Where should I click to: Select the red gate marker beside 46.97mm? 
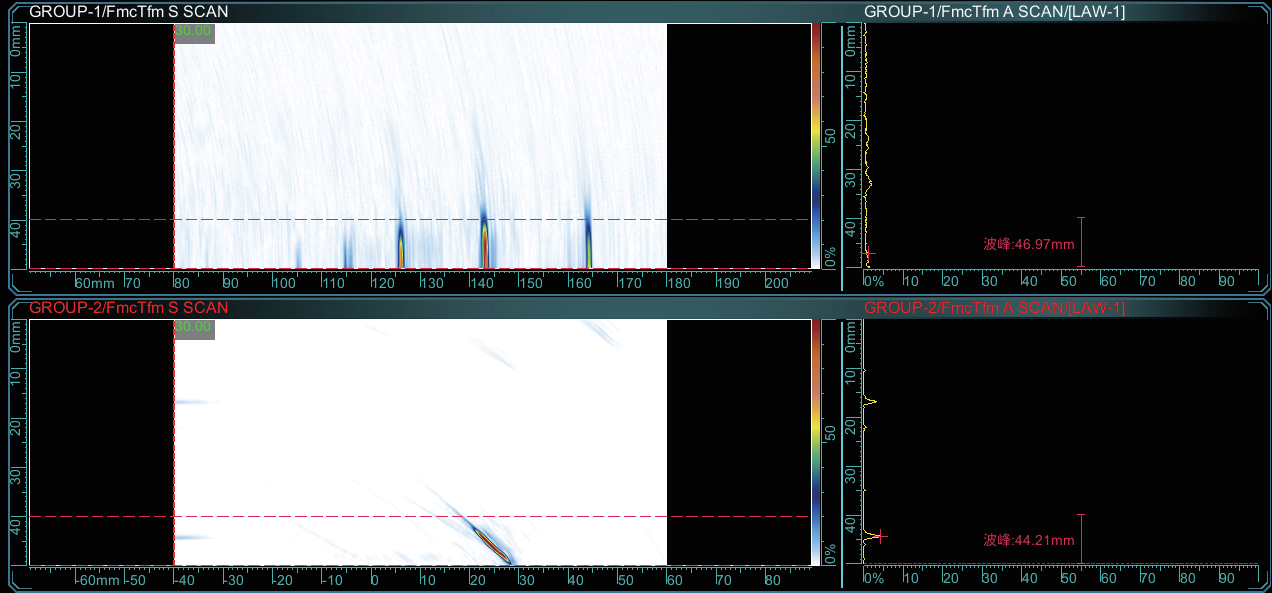(x=1081, y=242)
